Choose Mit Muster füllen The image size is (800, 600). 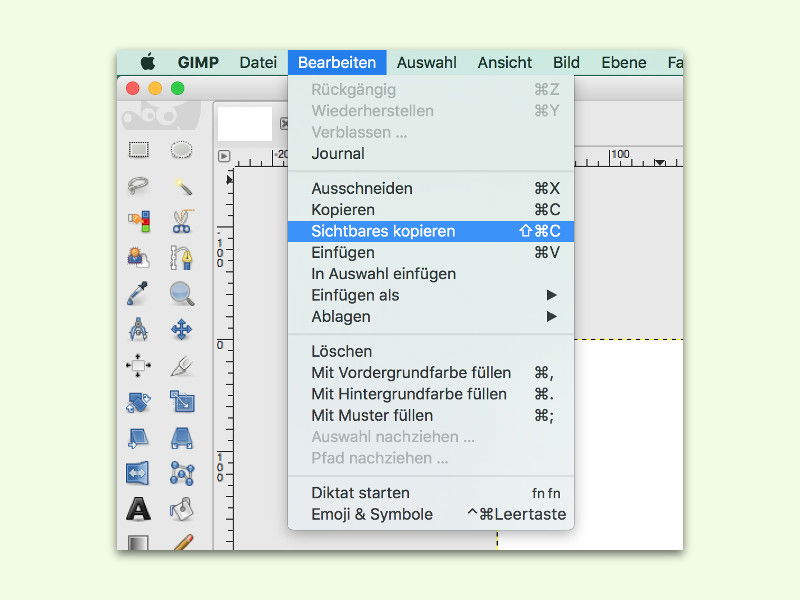click(431, 416)
